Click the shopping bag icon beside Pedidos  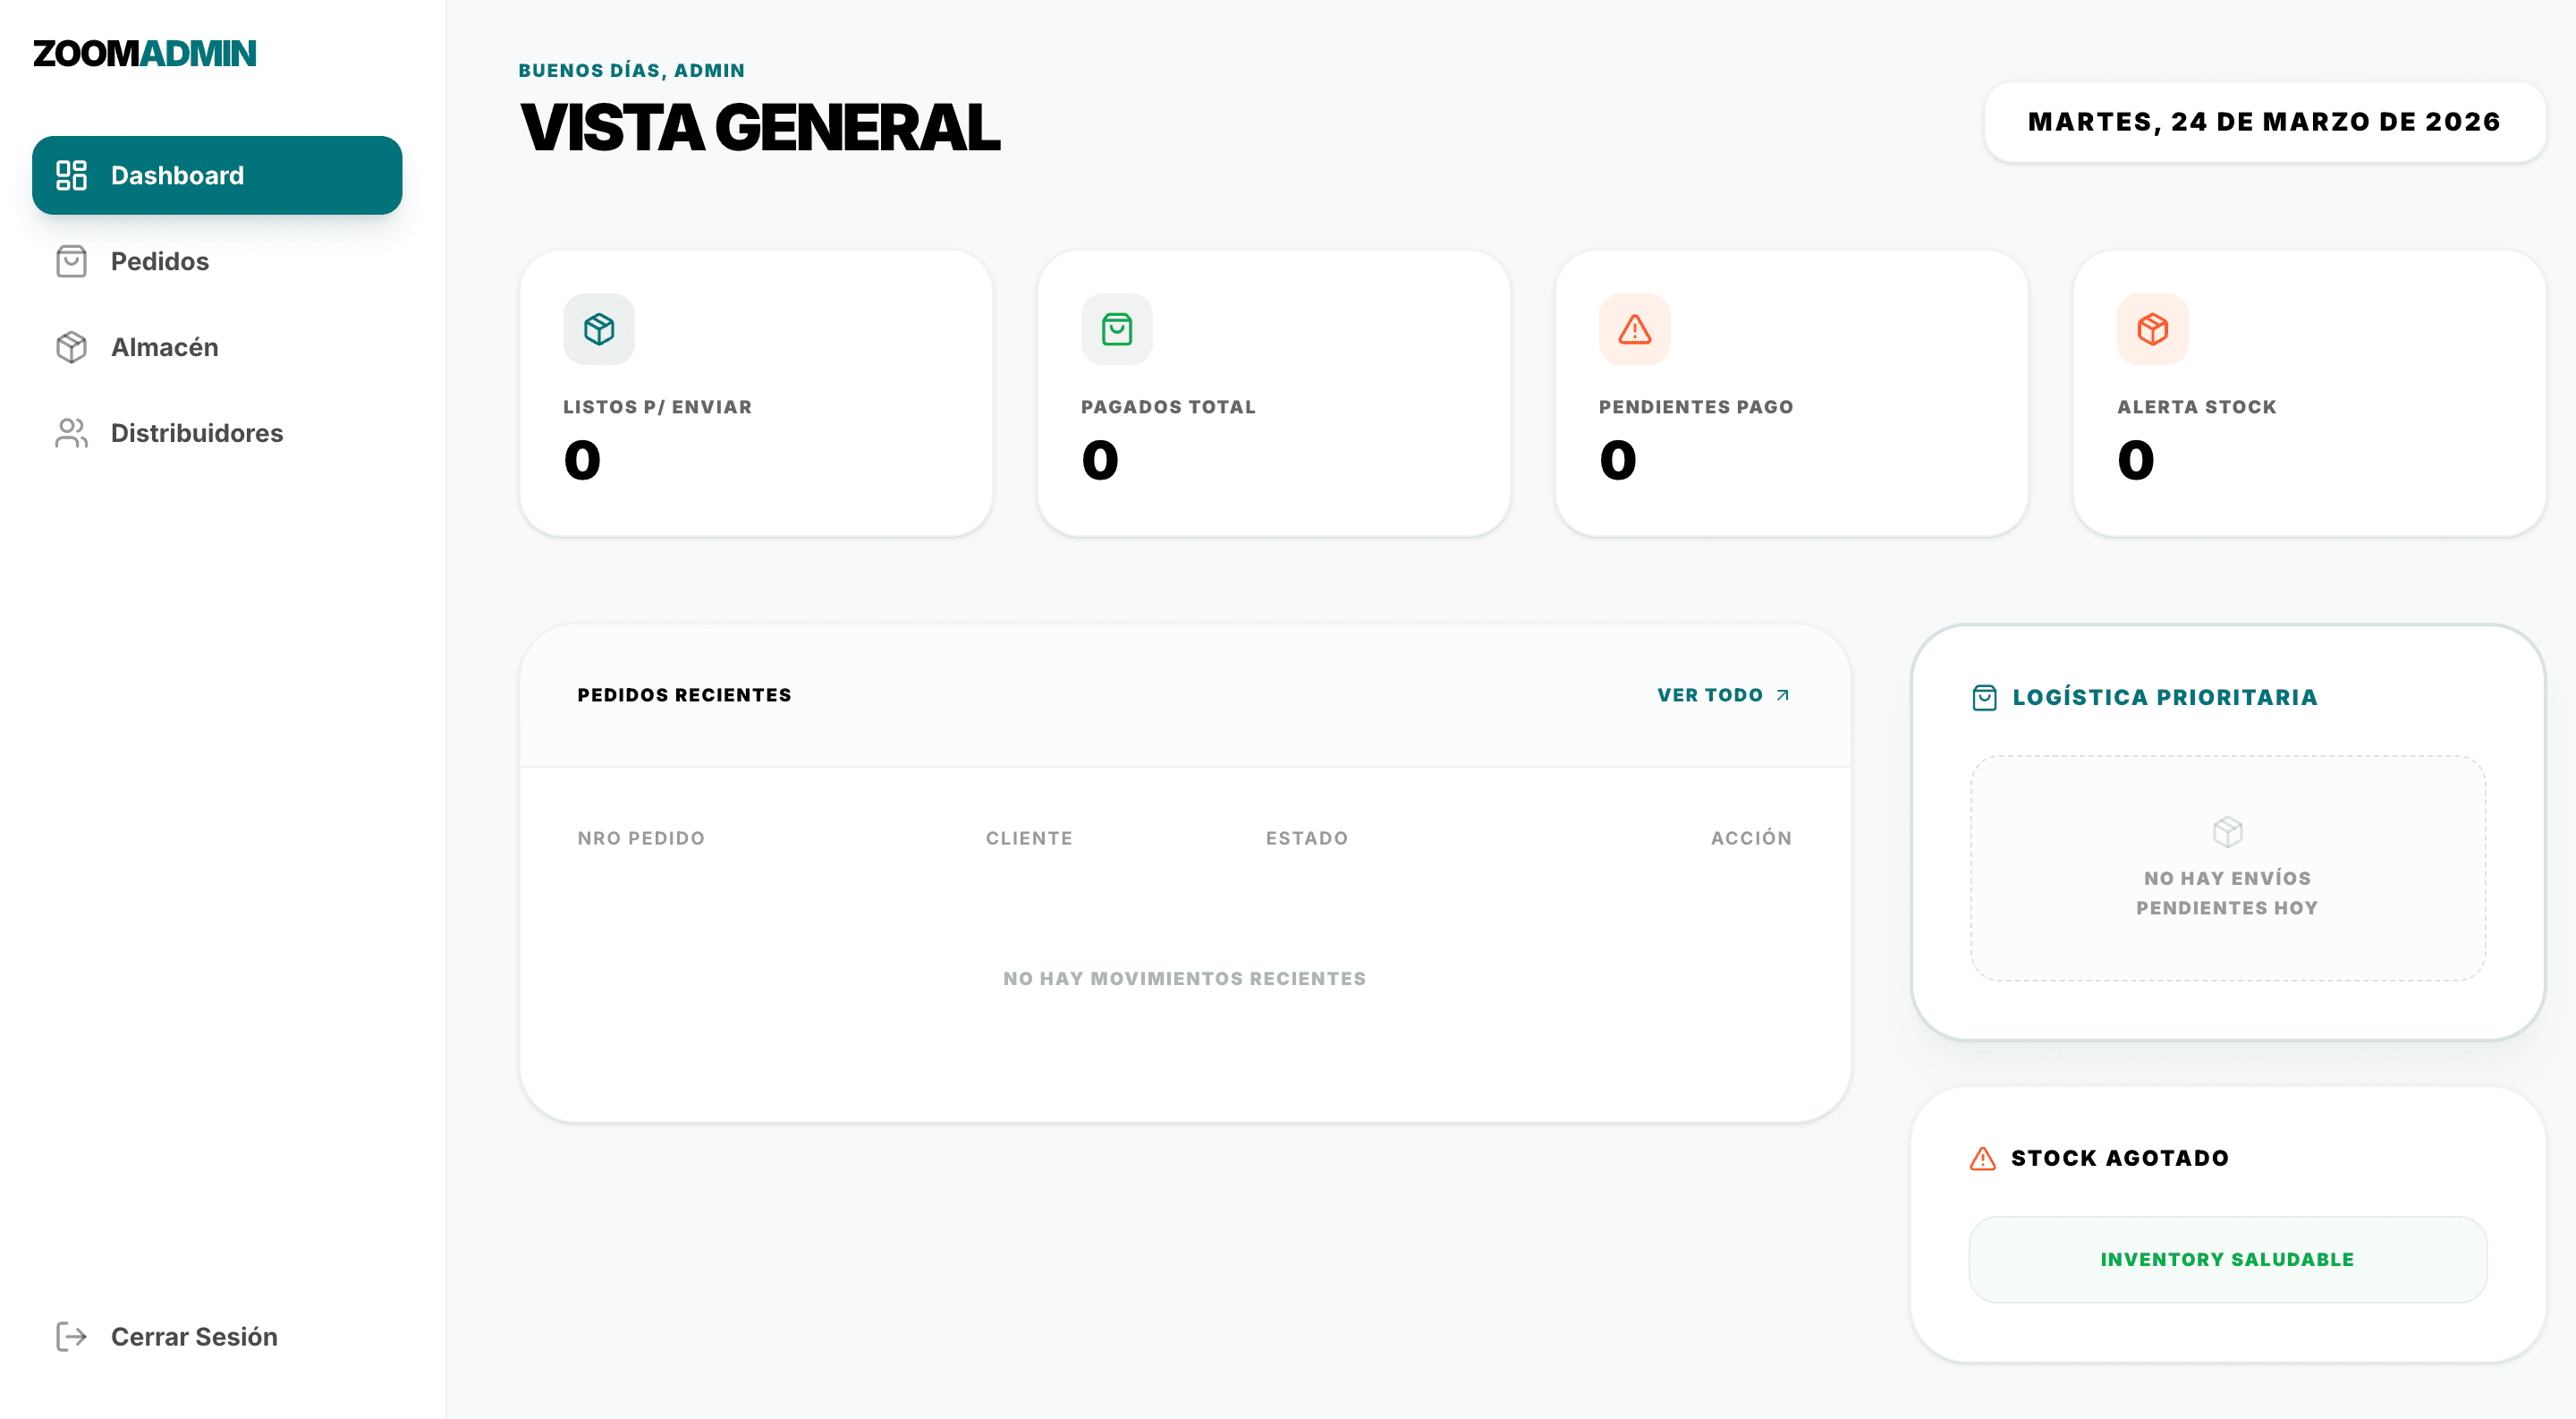pos(71,261)
